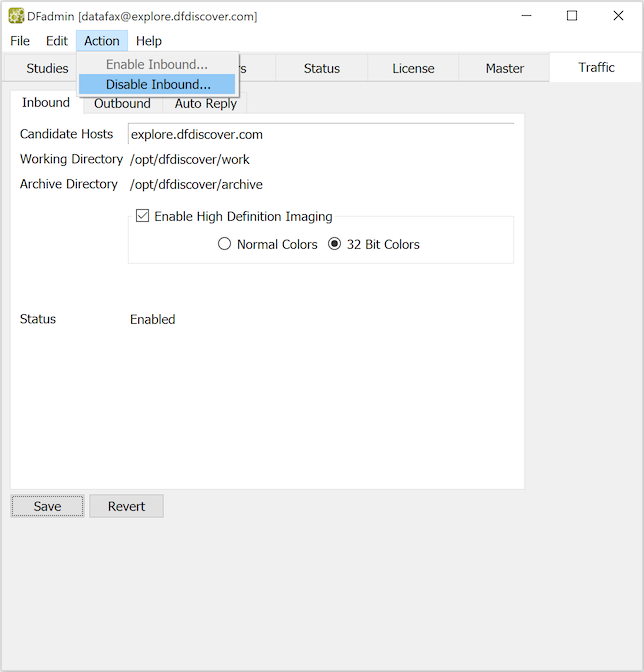Toggle Enable High Definition Imaging checkbox
The height and width of the screenshot is (672, 644).
pyautogui.click(x=143, y=216)
